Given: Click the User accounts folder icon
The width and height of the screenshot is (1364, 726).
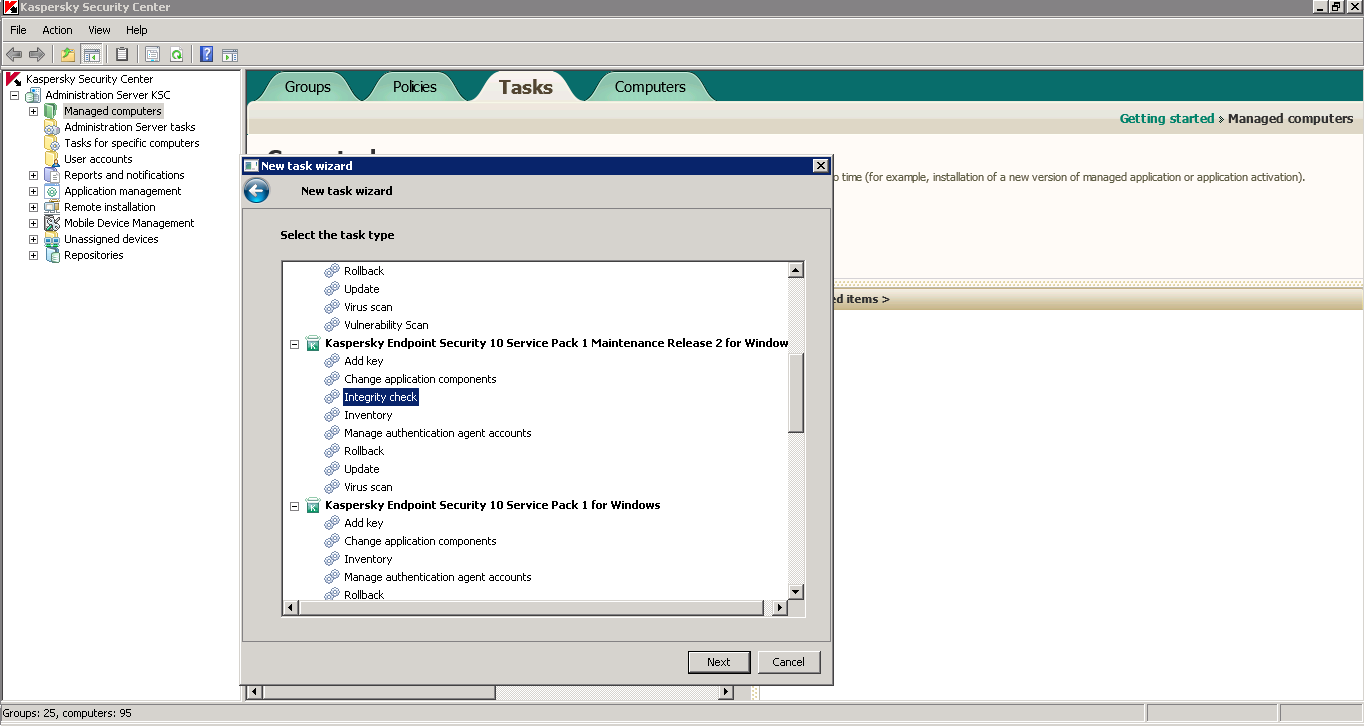Looking at the screenshot, I should click(x=52, y=159).
